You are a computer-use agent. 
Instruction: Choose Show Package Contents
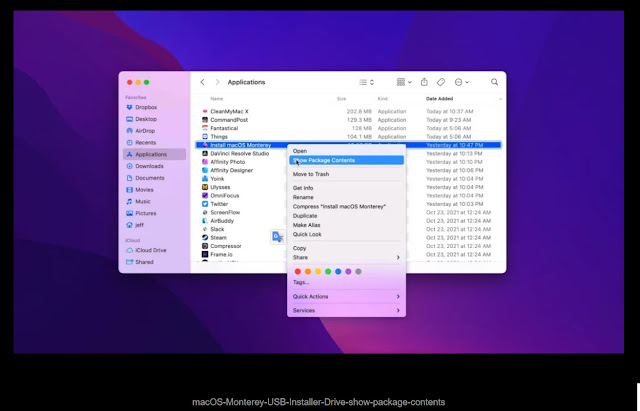tap(346, 160)
